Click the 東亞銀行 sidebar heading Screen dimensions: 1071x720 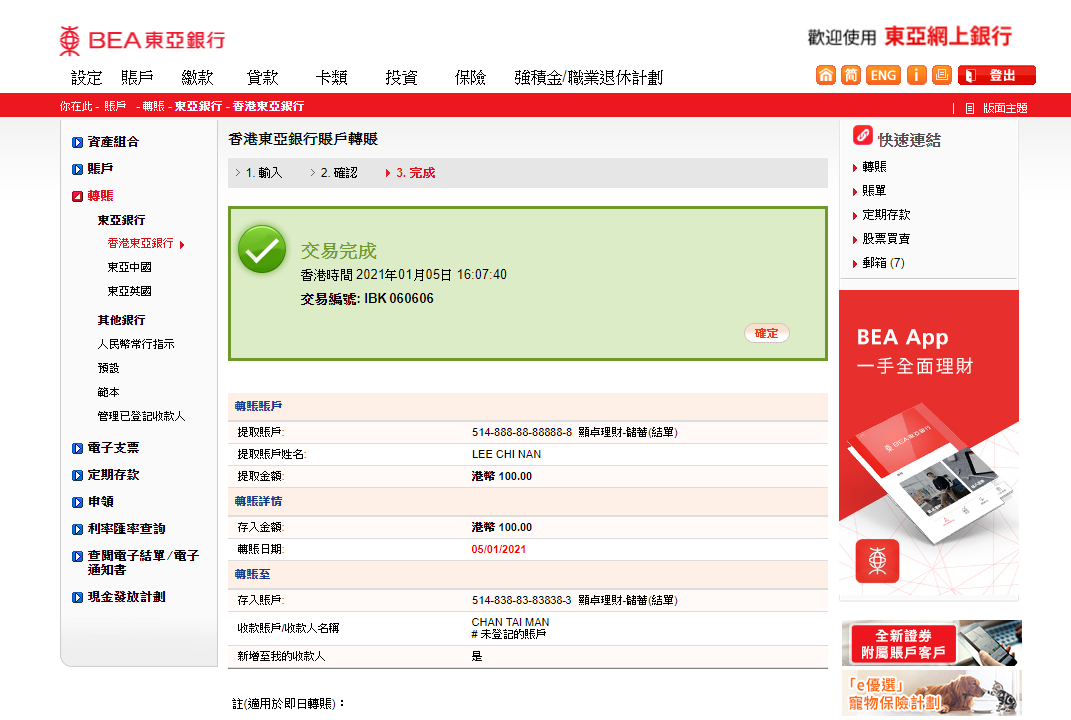click(121, 220)
